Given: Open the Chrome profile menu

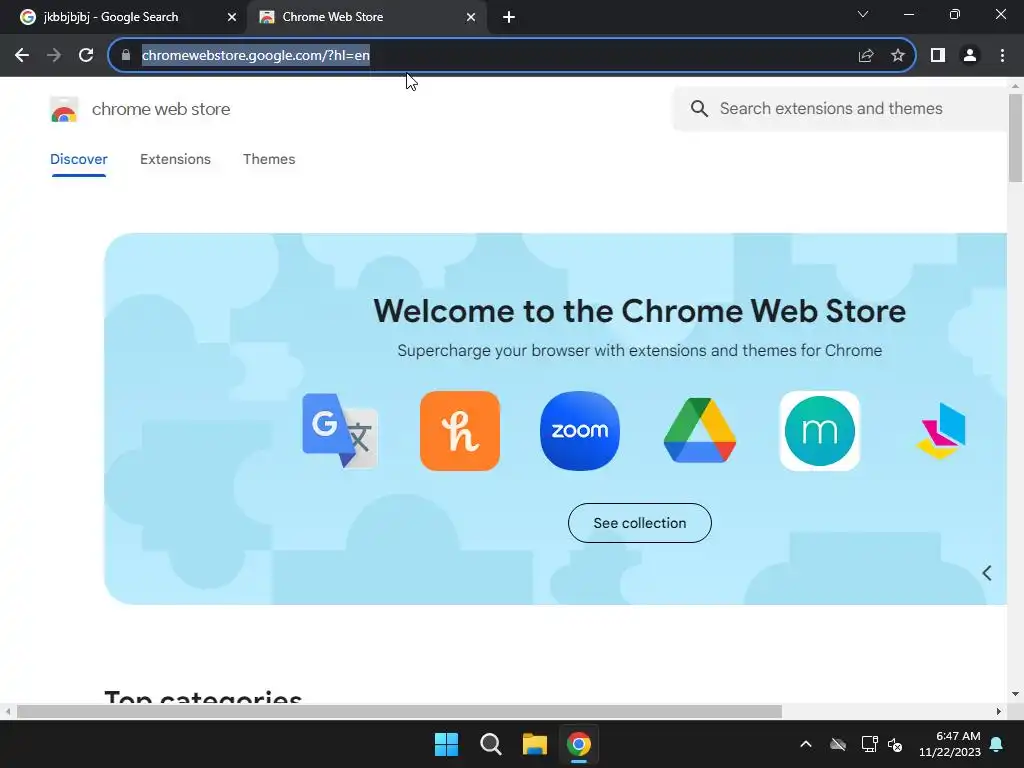Looking at the screenshot, I should 970,56.
